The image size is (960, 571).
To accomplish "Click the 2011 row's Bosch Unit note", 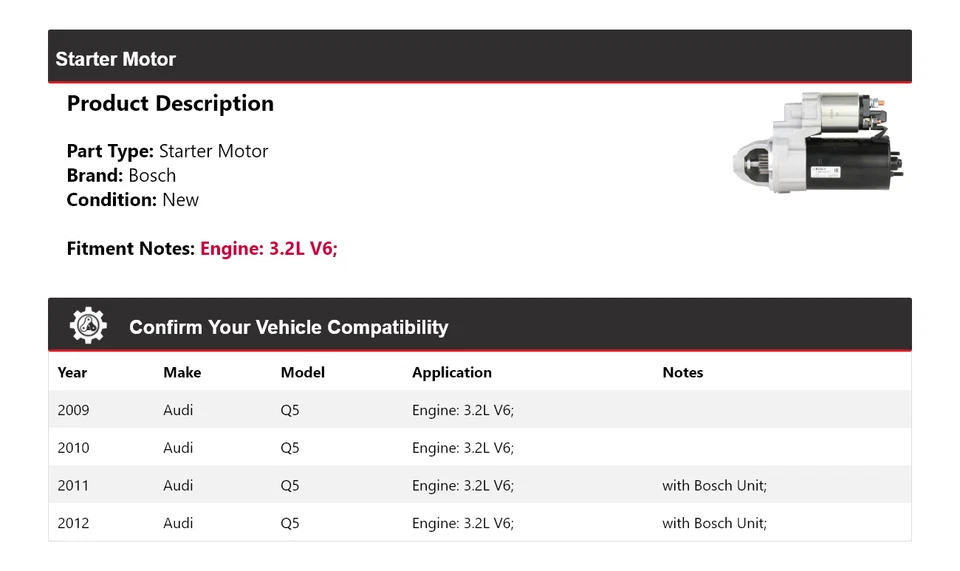I will click(714, 486).
